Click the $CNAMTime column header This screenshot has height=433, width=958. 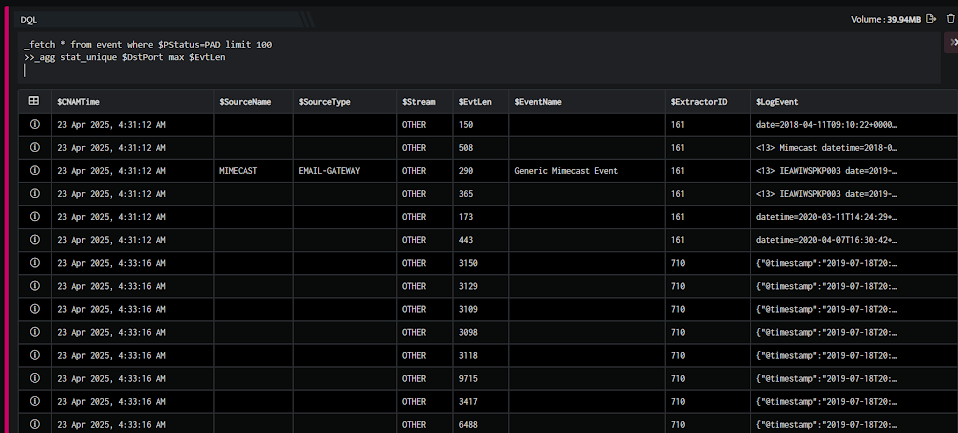[x=78, y=102]
